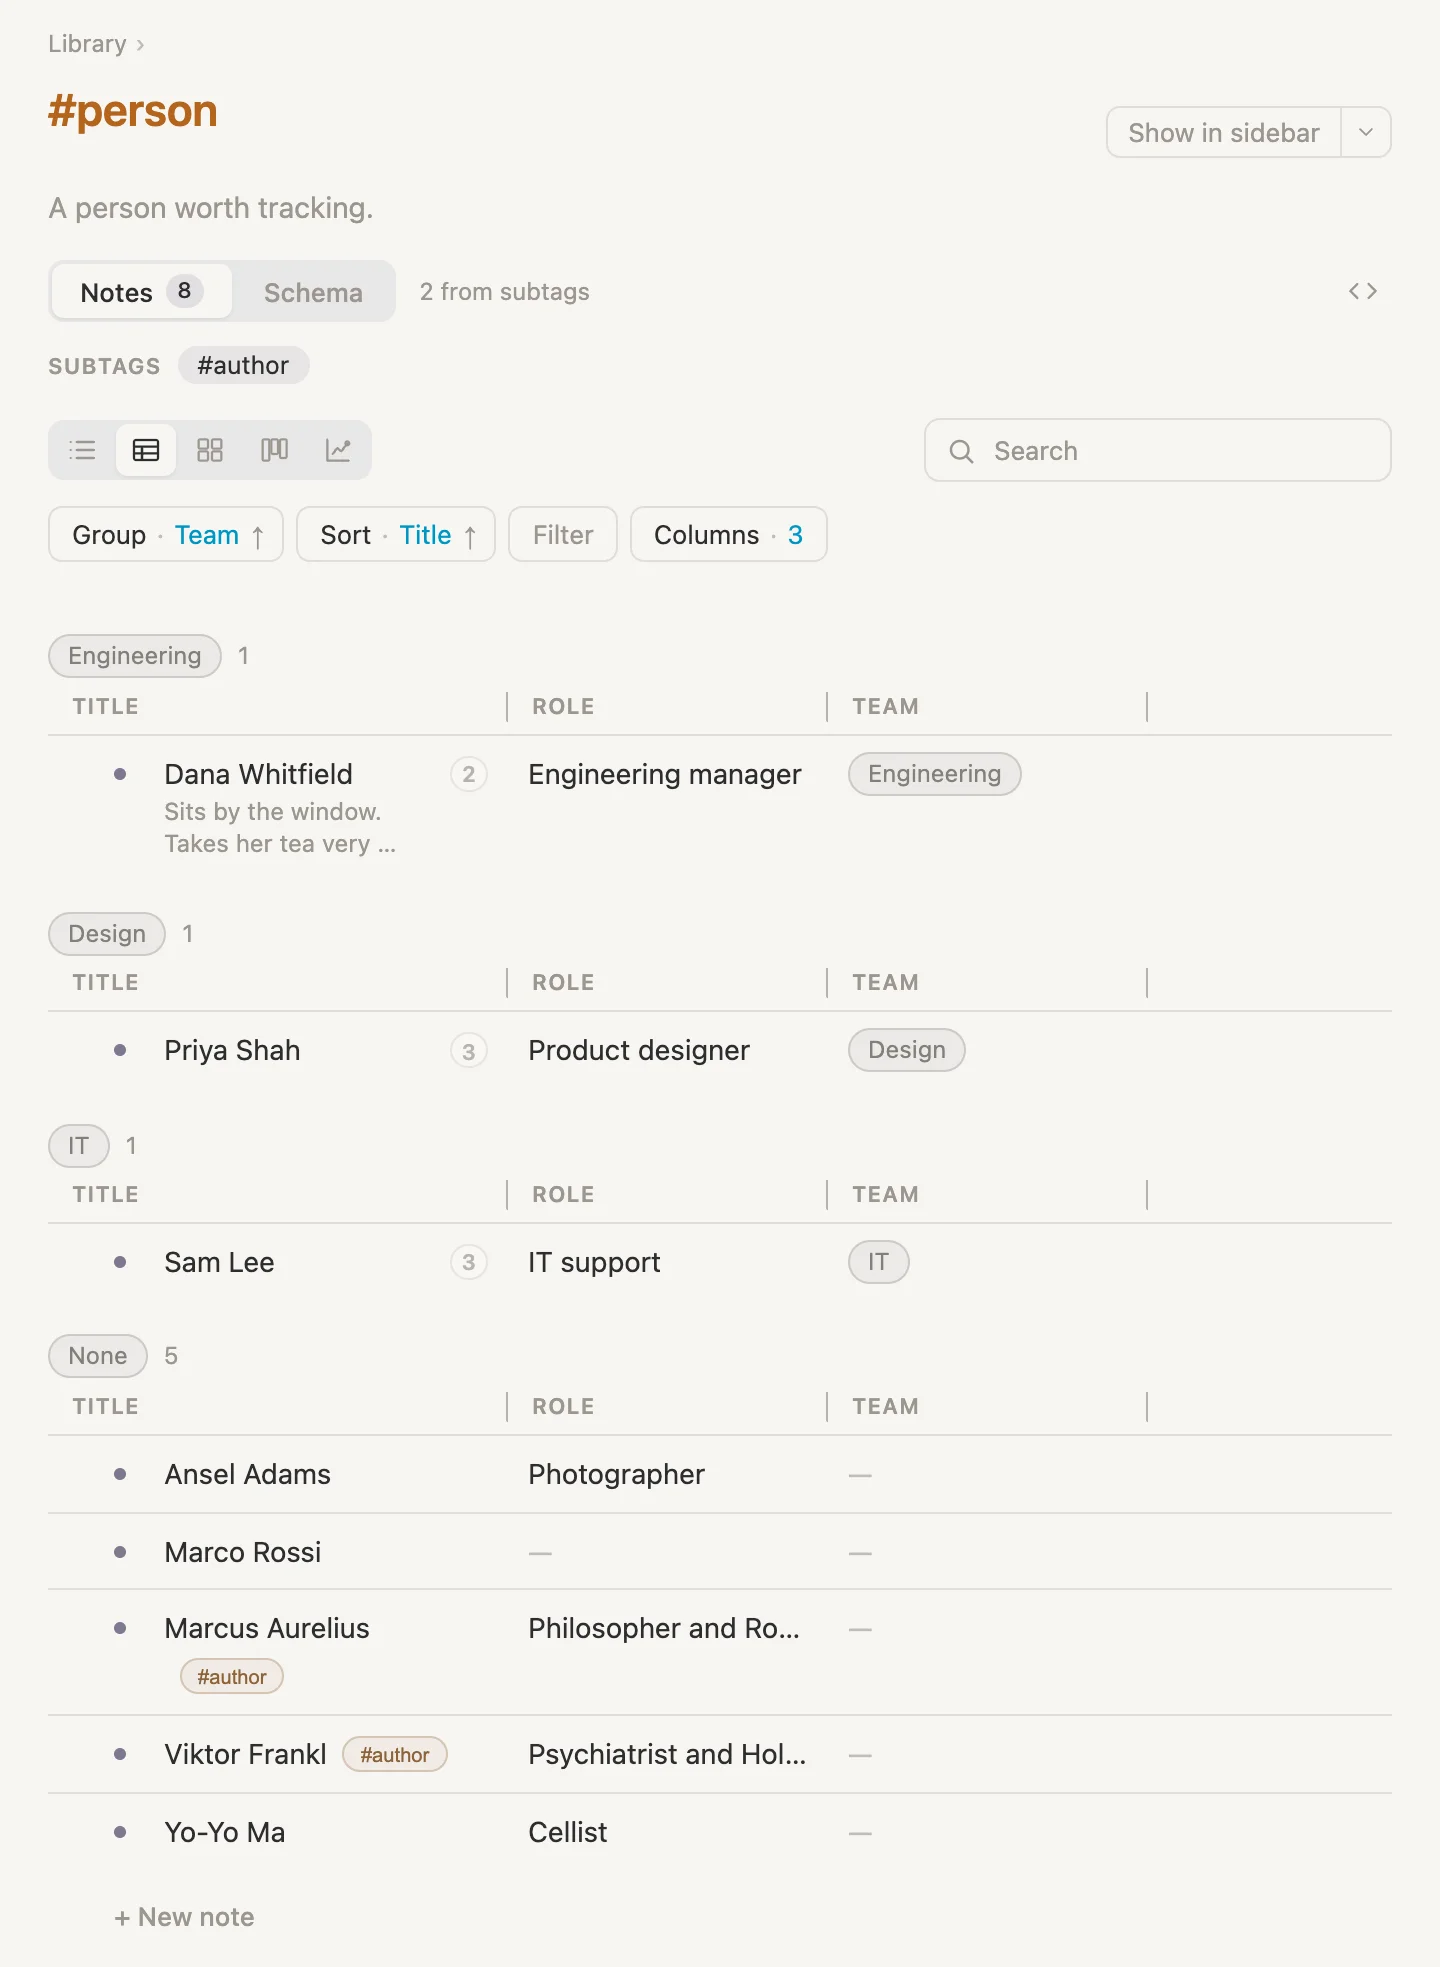The width and height of the screenshot is (1440, 1967).
Task: Collapse the None group header
Action: pyautogui.click(x=98, y=1356)
